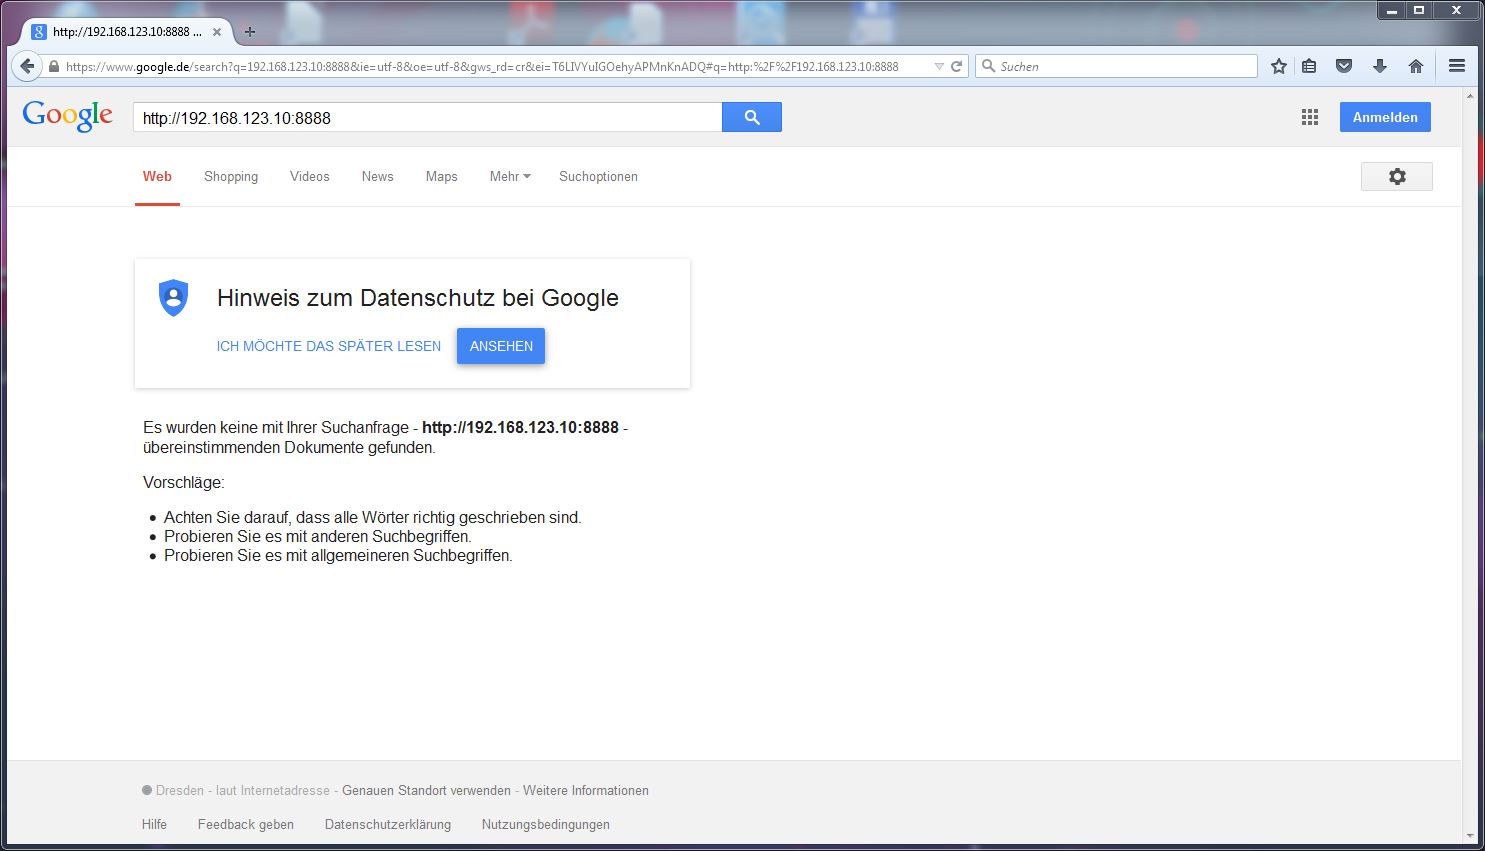Go back using the browser back arrow
Image resolution: width=1485 pixels, height=851 pixels.
pos(27,66)
